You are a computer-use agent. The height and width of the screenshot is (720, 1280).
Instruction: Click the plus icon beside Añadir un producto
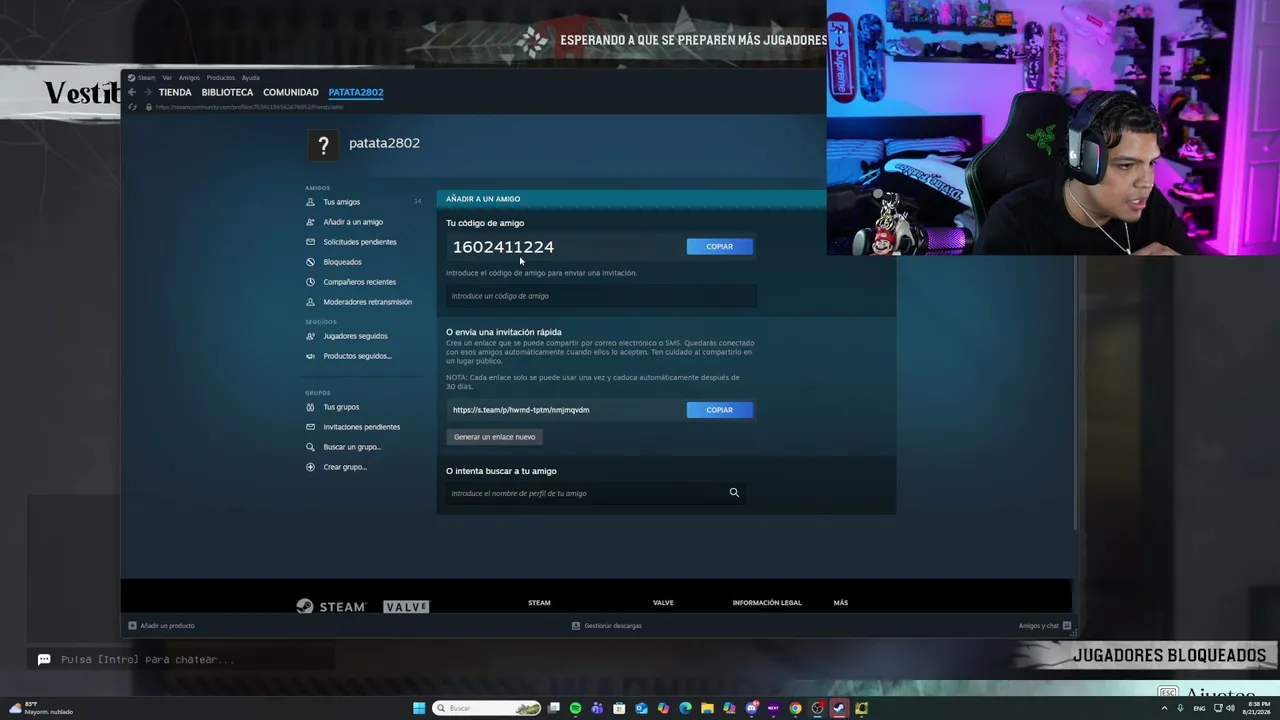pyautogui.click(x=132, y=626)
